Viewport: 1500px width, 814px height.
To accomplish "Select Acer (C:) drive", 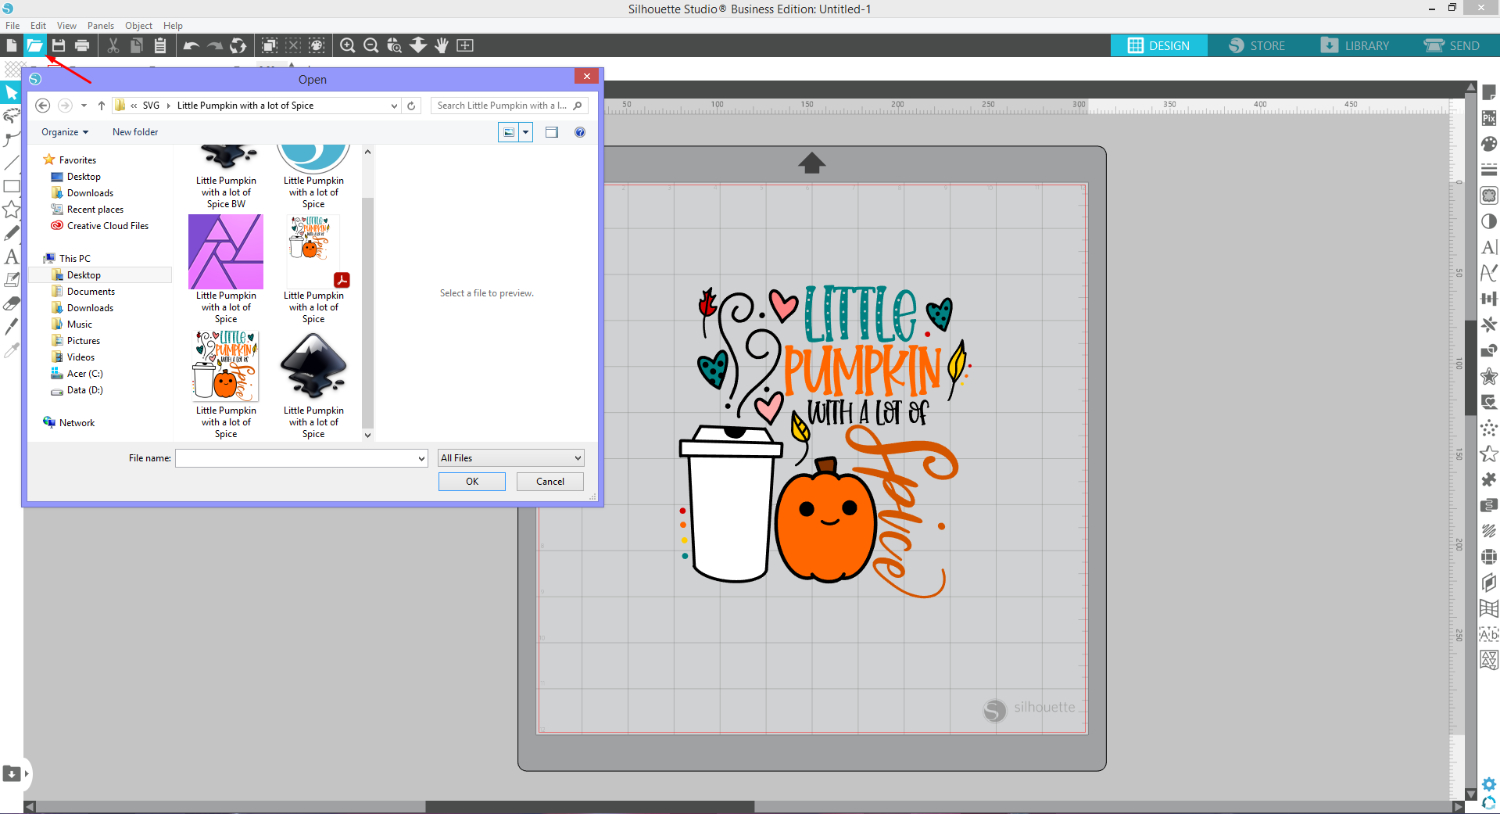I will point(84,374).
